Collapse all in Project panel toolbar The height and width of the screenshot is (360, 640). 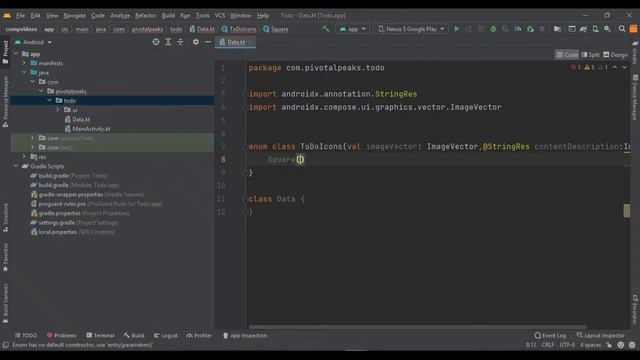[180, 42]
